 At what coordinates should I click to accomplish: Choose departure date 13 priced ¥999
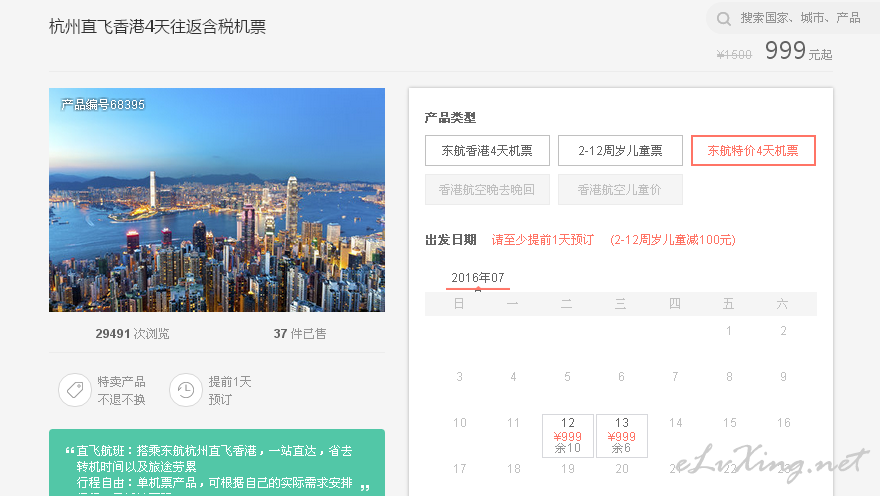(x=621, y=435)
